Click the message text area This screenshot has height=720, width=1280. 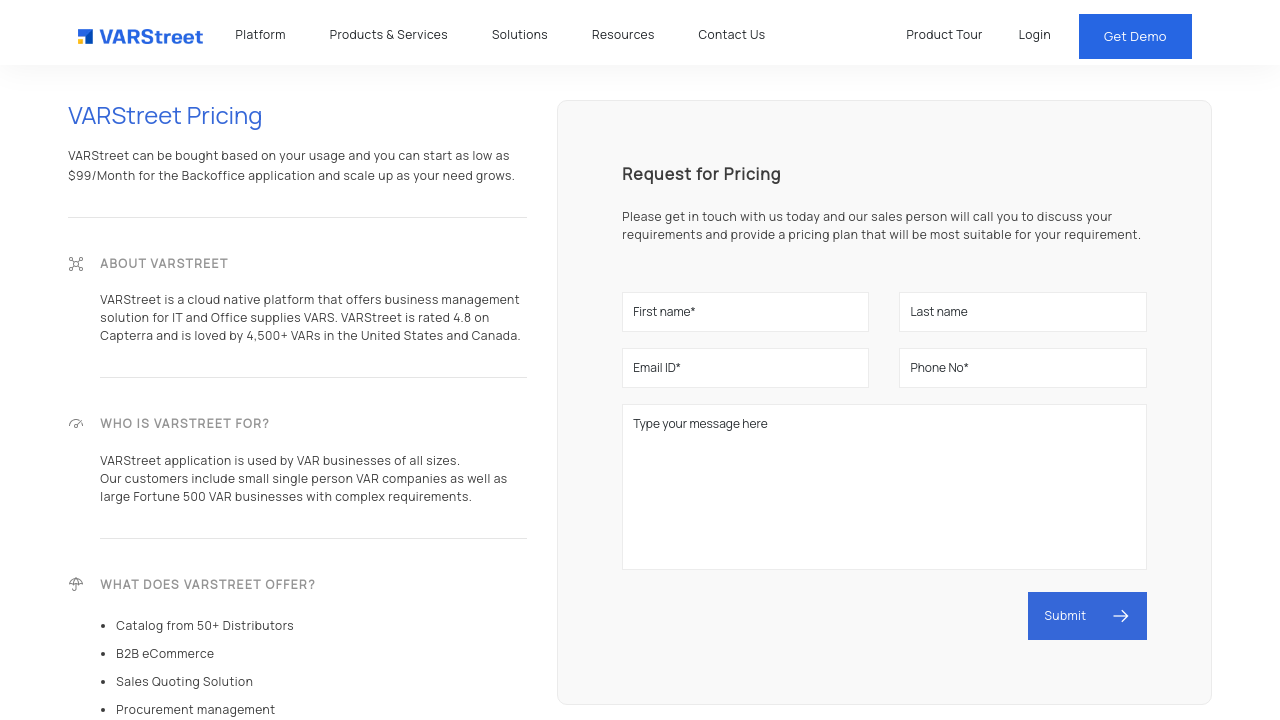(x=884, y=487)
